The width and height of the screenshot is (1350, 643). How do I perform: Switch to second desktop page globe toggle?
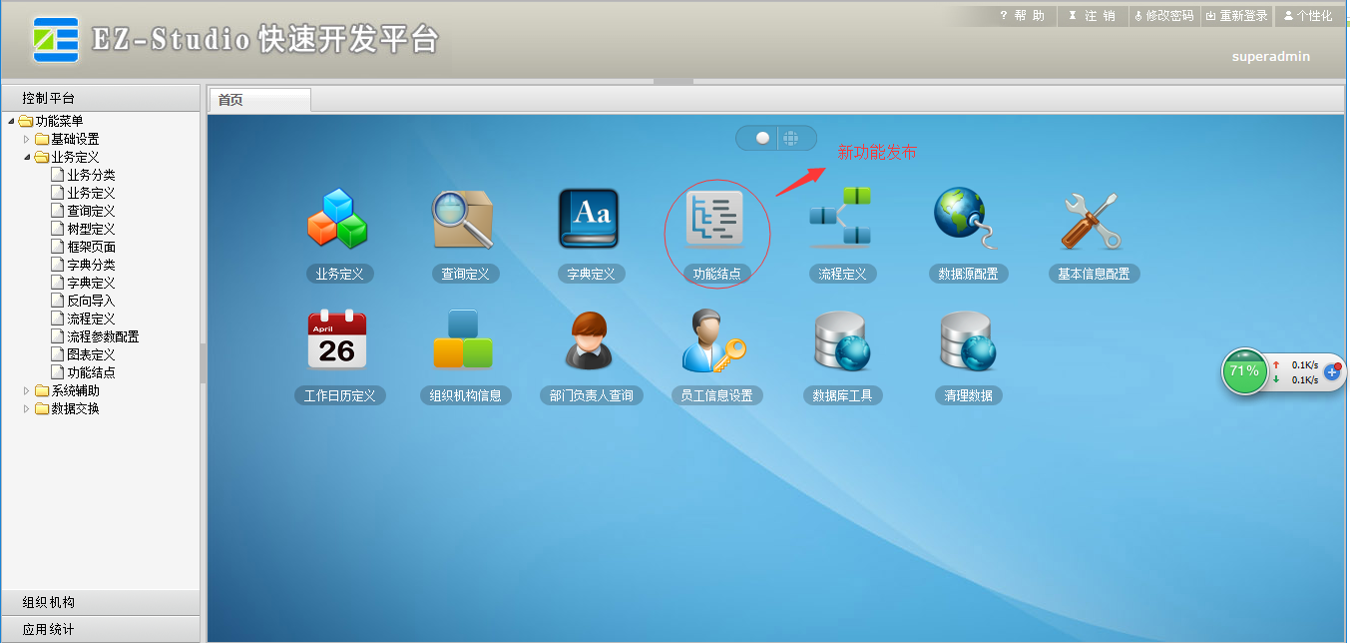pos(790,138)
